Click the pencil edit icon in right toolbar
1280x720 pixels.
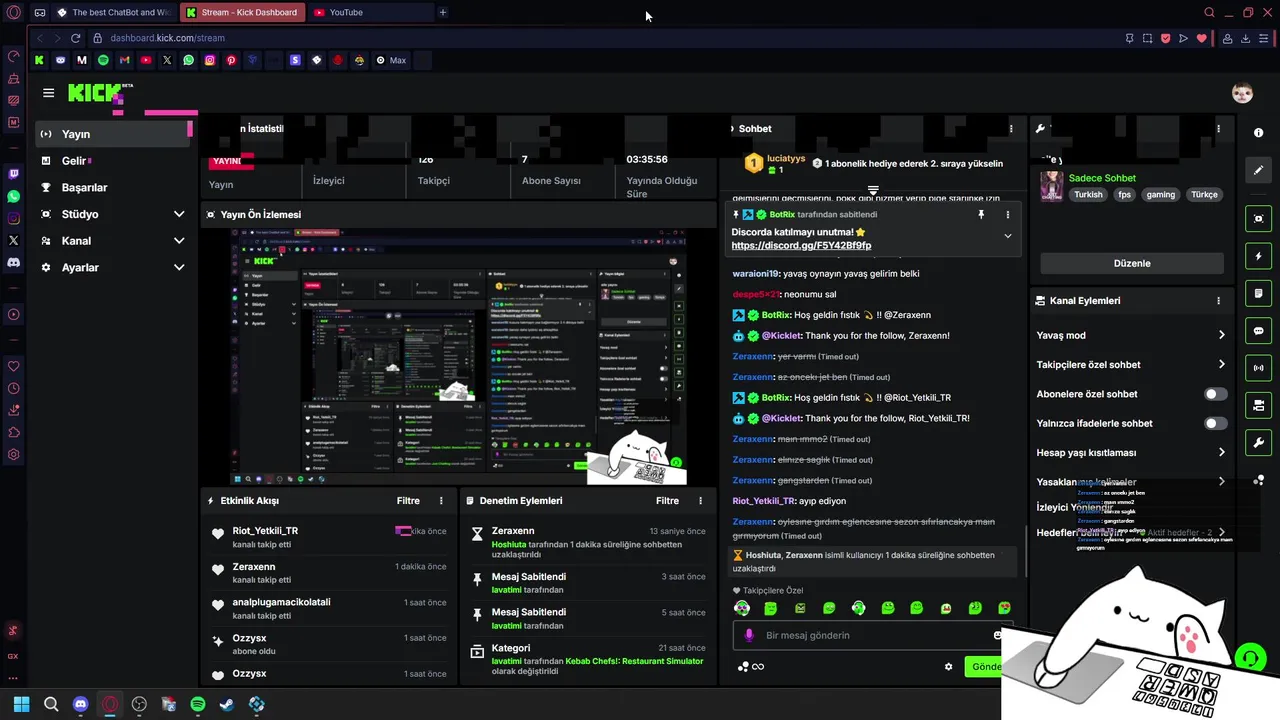(x=1258, y=170)
